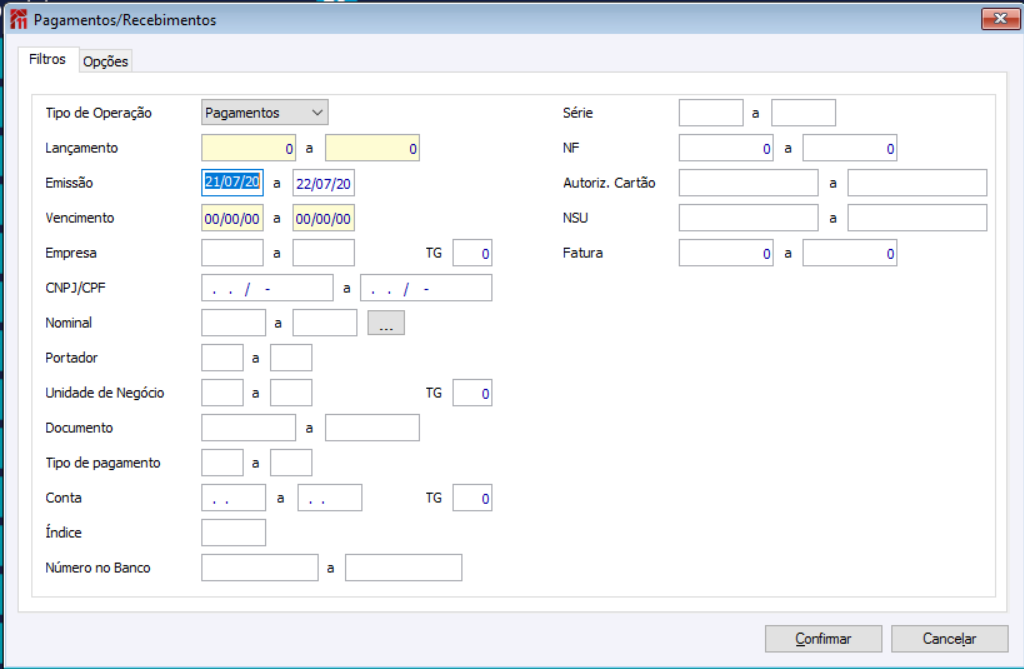Open the Tipo de Operação dropdown

click(265, 113)
